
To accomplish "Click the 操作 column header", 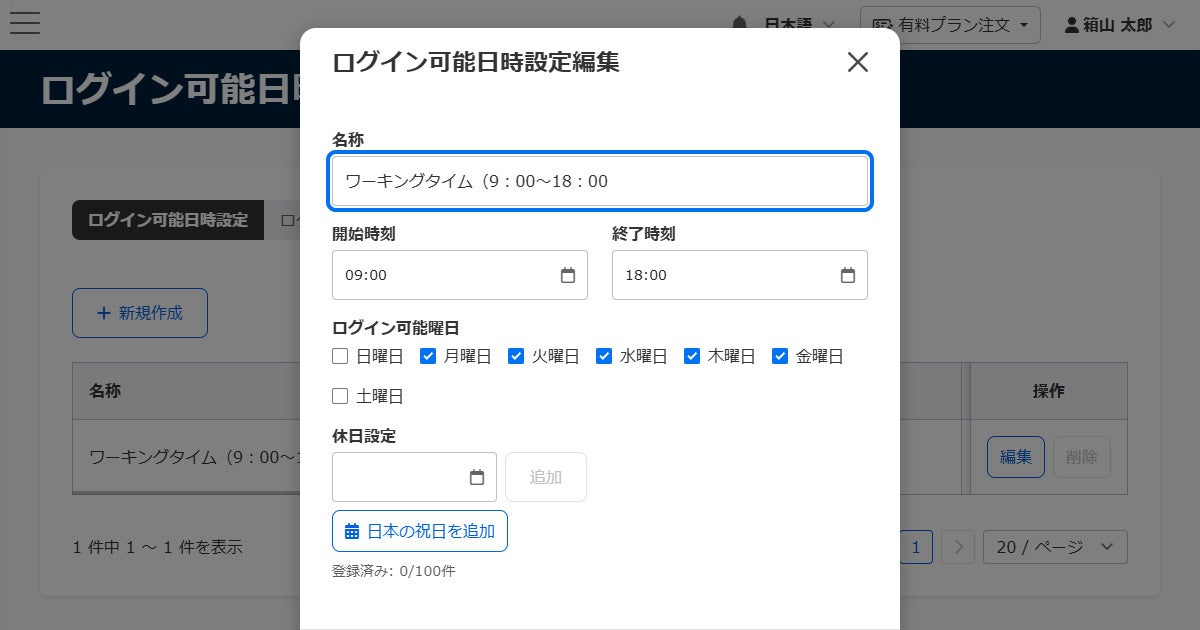I will tap(1049, 391).
